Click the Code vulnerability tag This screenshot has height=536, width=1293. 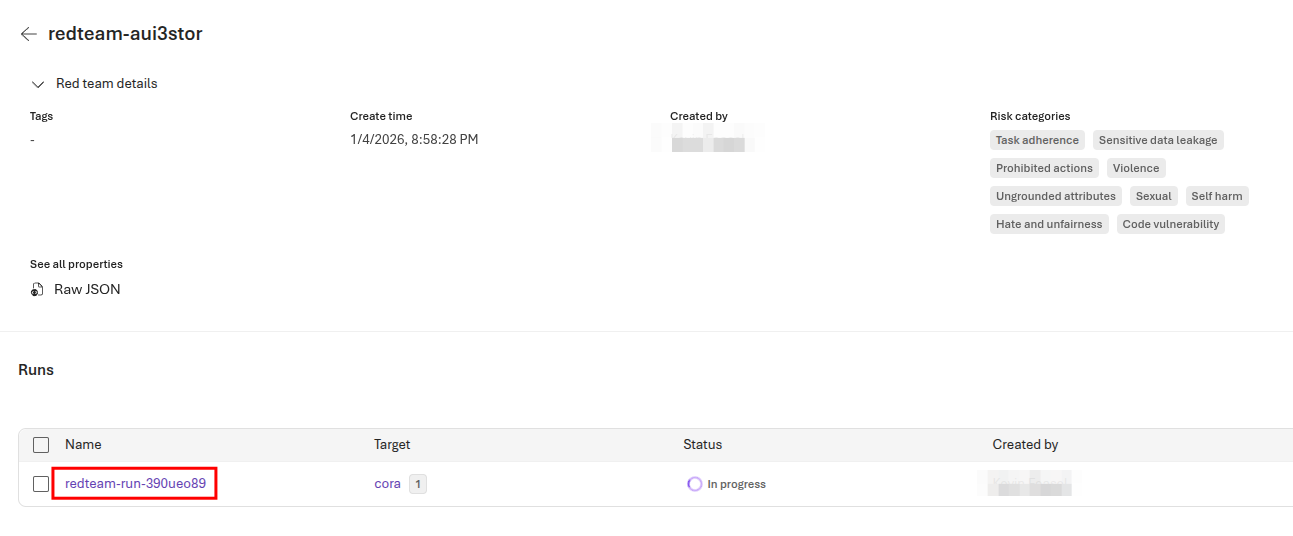click(x=1170, y=224)
